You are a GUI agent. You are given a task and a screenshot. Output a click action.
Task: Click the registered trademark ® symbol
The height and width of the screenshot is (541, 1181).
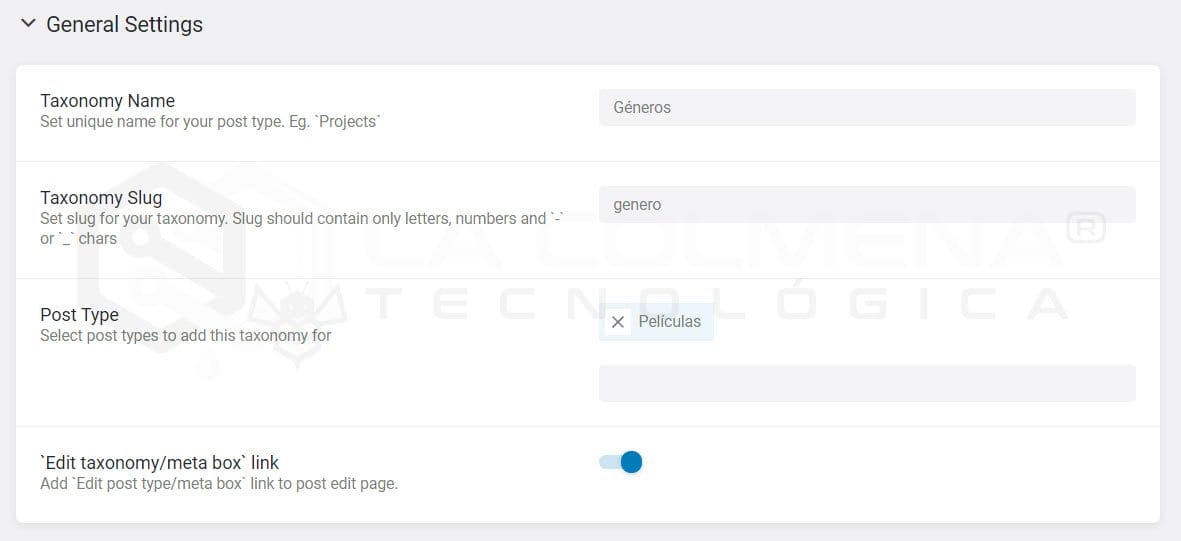pyautogui.click(x=1085, y=229)
